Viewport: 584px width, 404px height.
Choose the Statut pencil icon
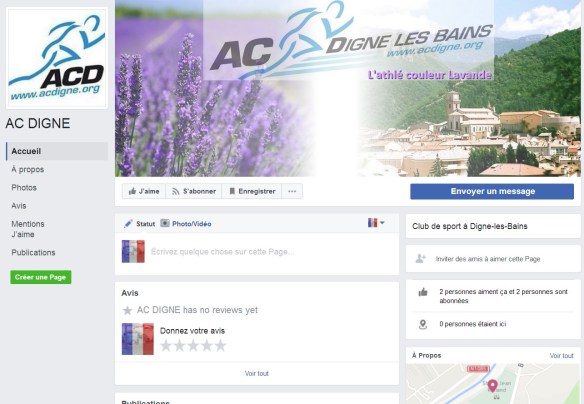(x=128, y=223)
